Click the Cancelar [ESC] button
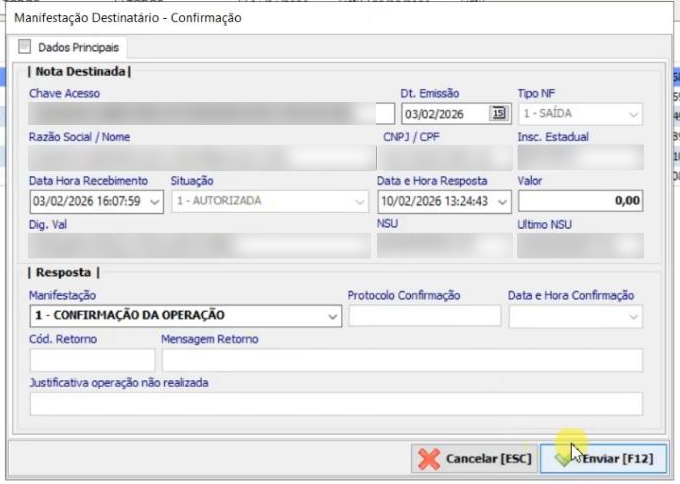Image resolution: width=680 pixels, height=484 pixels. coord(474,459)
